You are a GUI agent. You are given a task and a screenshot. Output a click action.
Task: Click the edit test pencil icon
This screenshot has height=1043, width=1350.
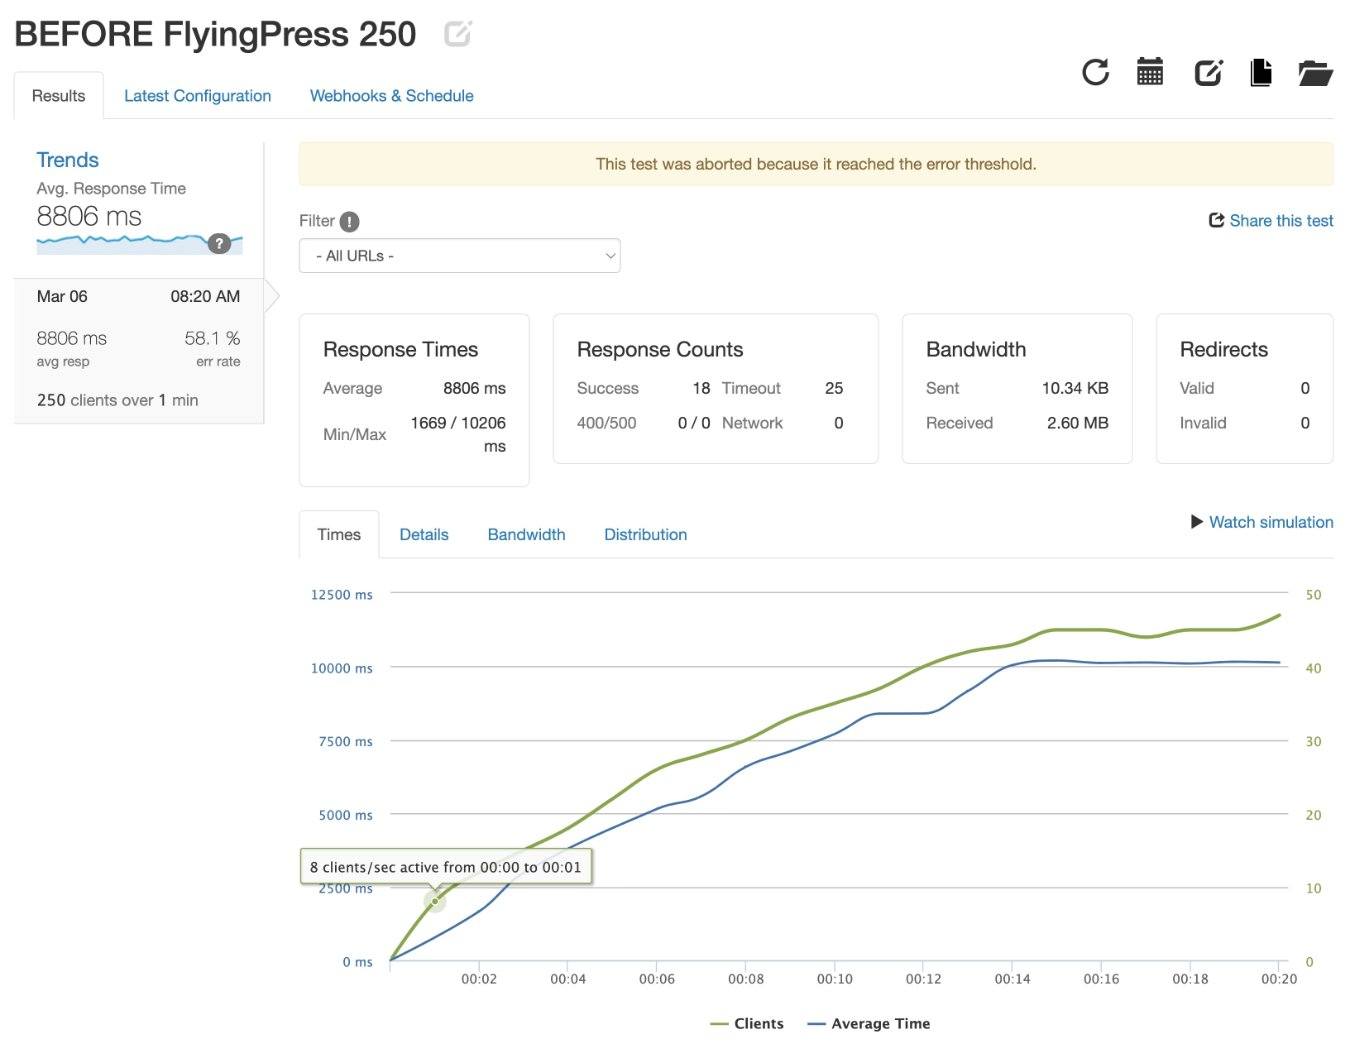tap(1208, 72)
